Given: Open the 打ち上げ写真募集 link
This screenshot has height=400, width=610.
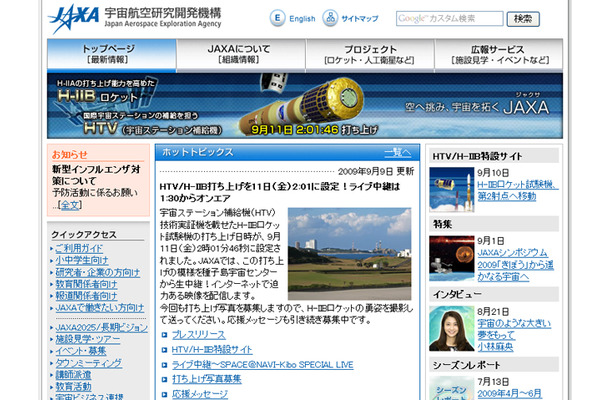Looking at the screenshot, I should point(207,379).
